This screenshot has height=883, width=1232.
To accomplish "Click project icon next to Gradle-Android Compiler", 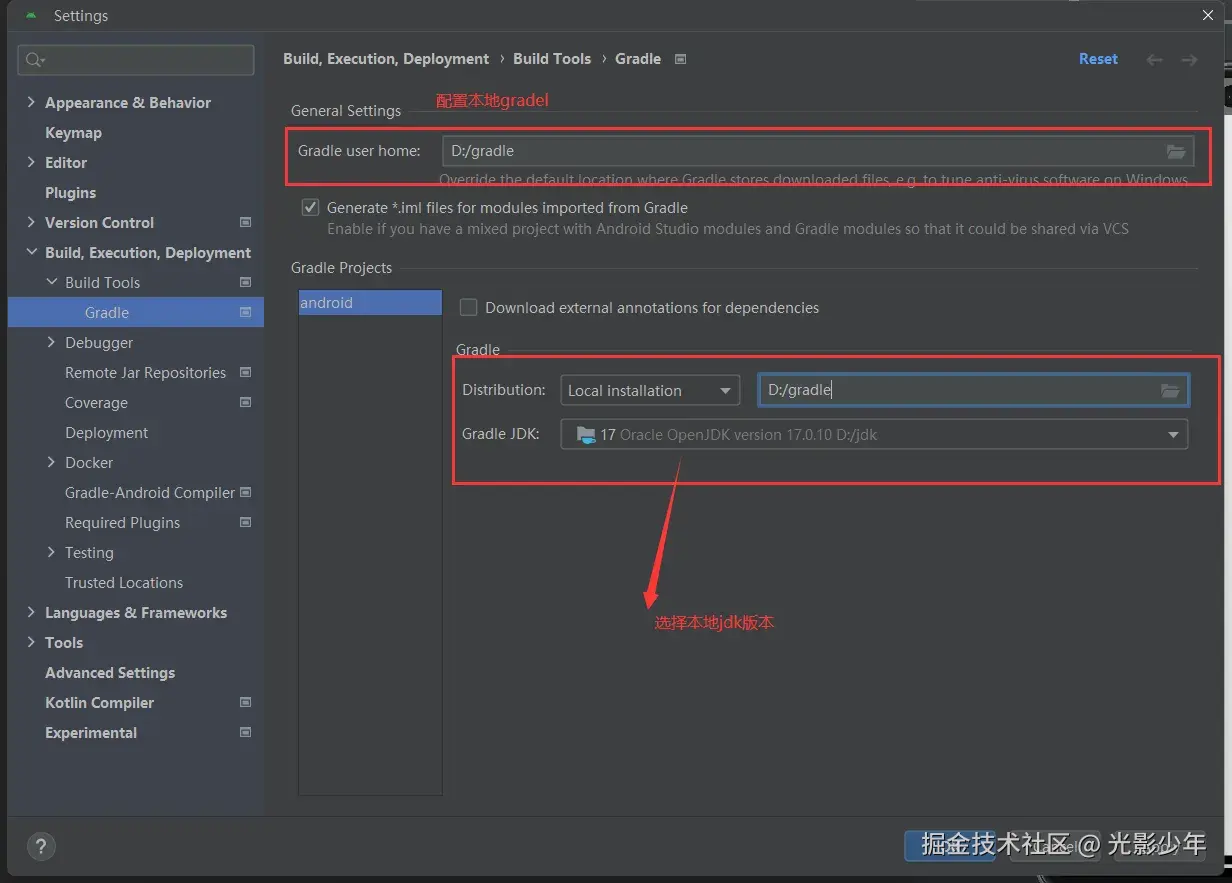I will click(x=246, y=492).
